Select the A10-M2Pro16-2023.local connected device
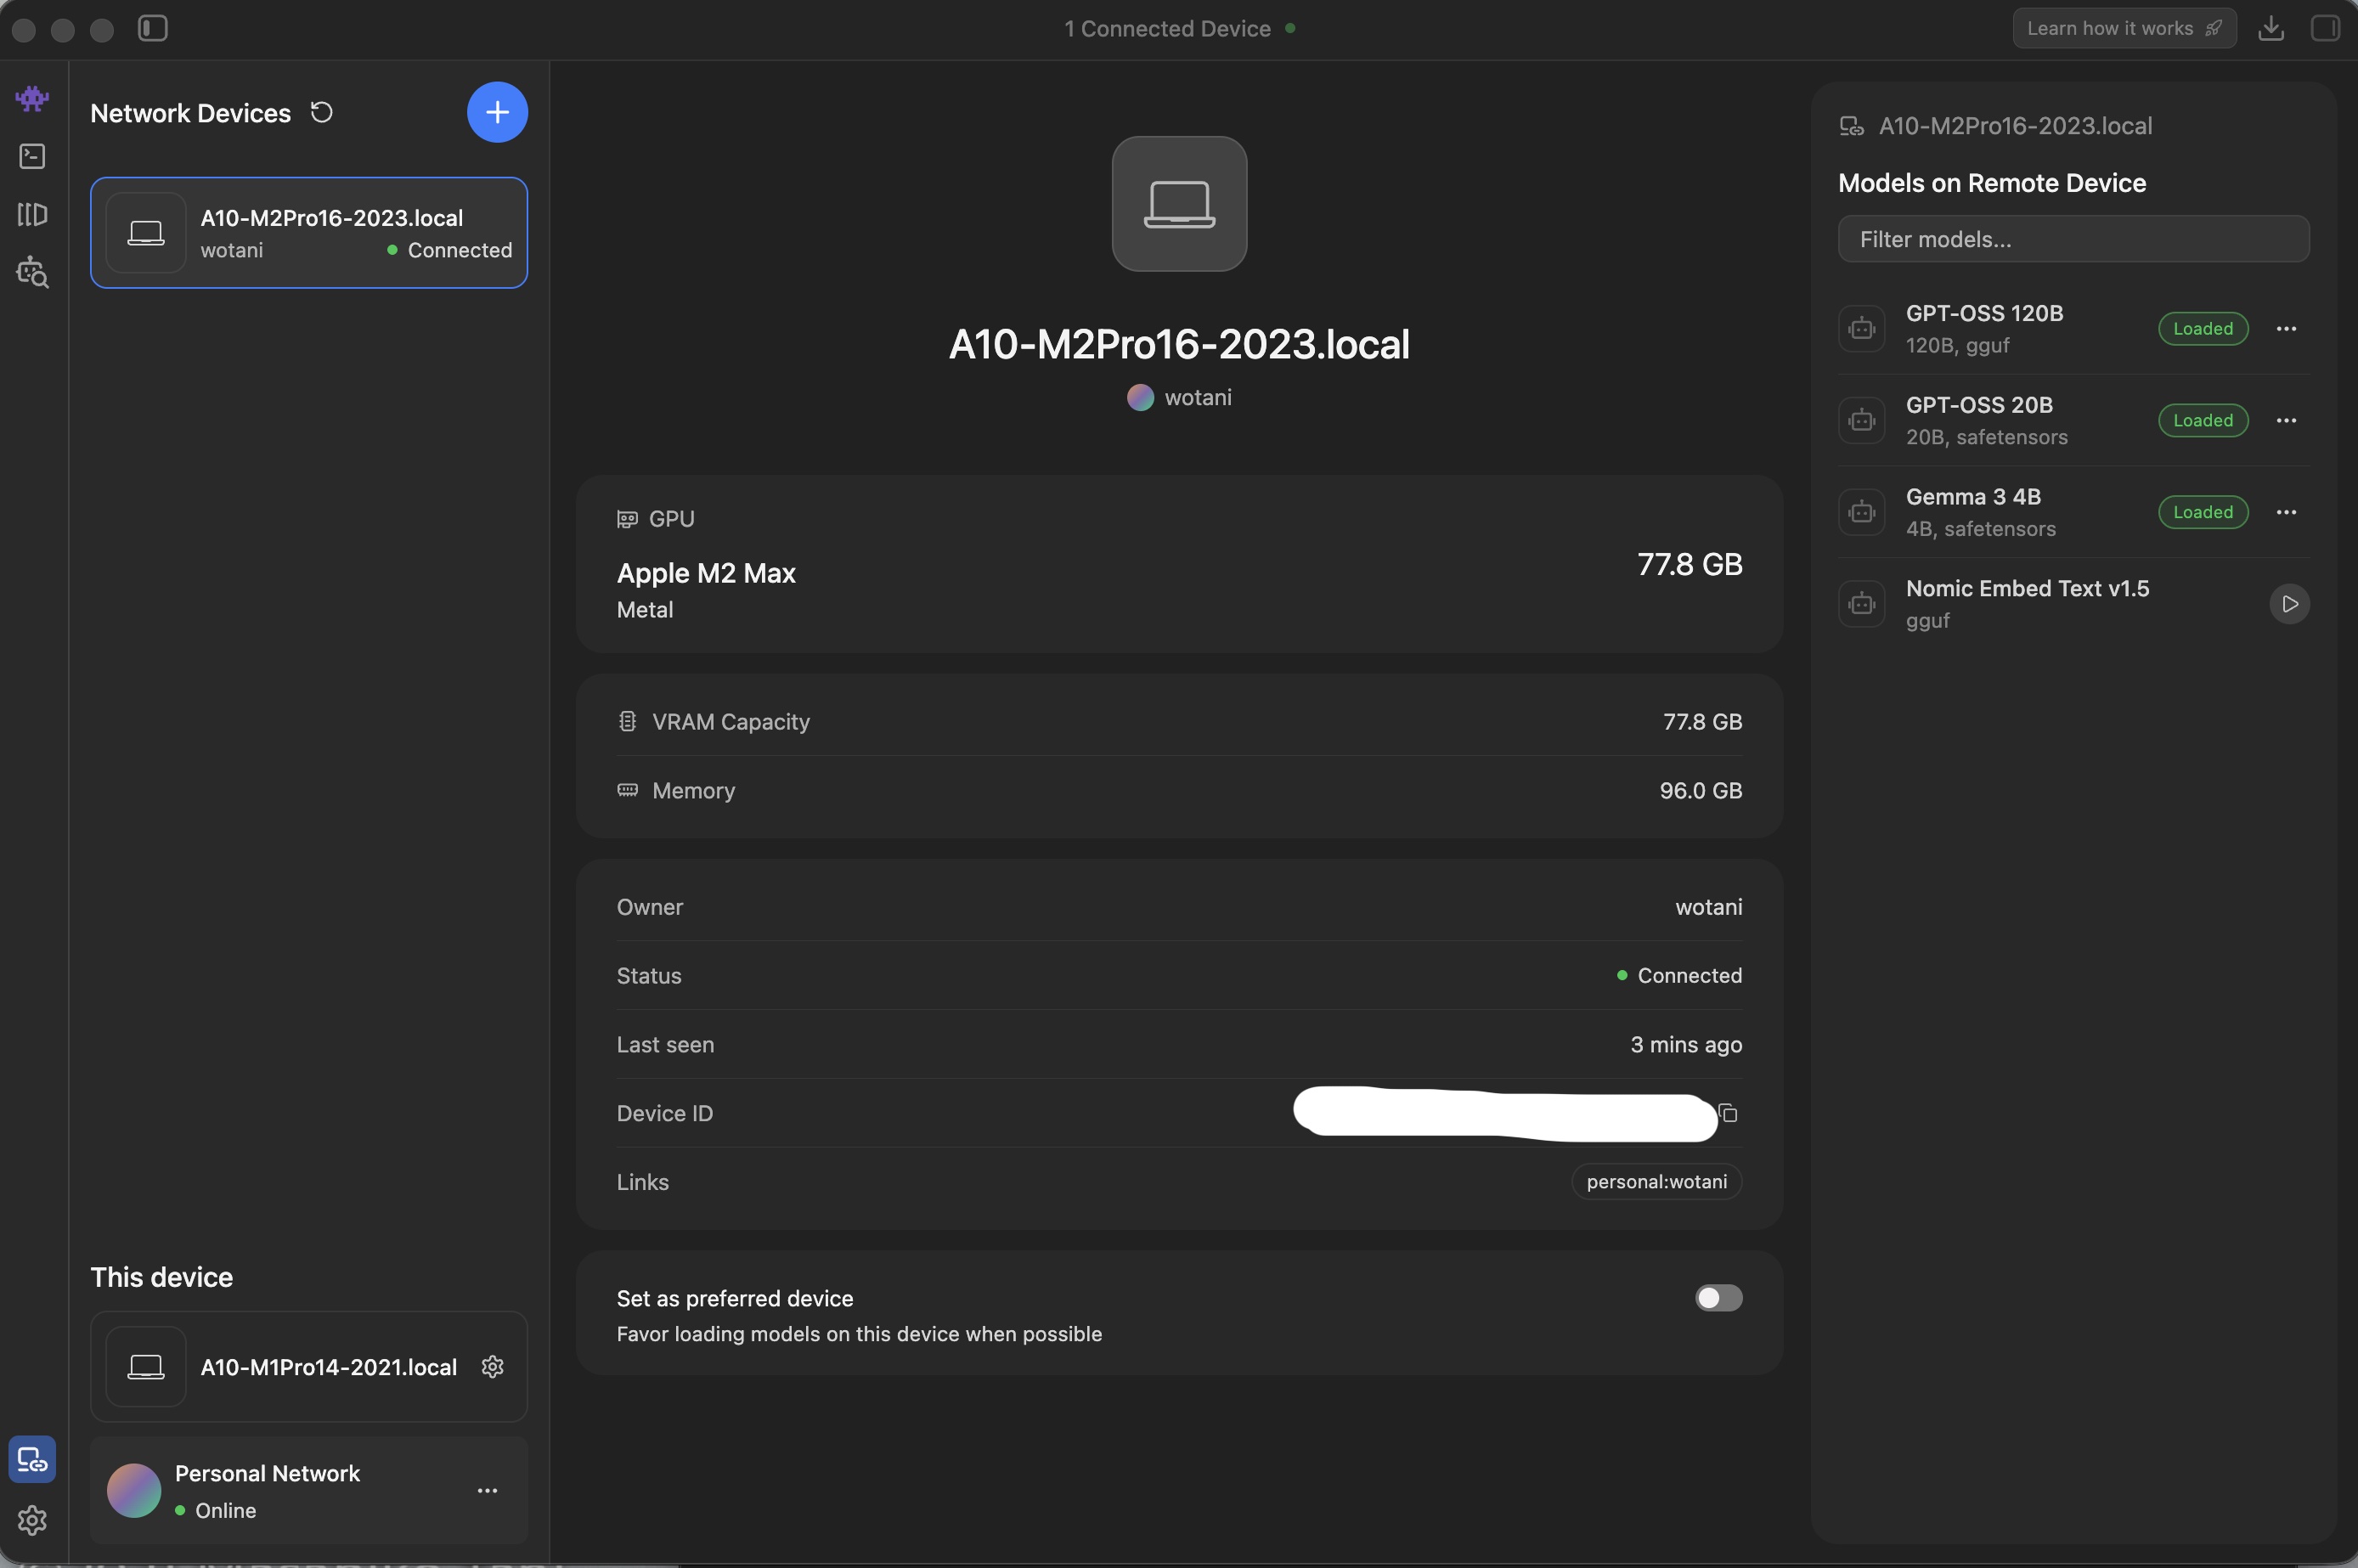Viewport: 2358px width, 1568px height. [309, 233]
